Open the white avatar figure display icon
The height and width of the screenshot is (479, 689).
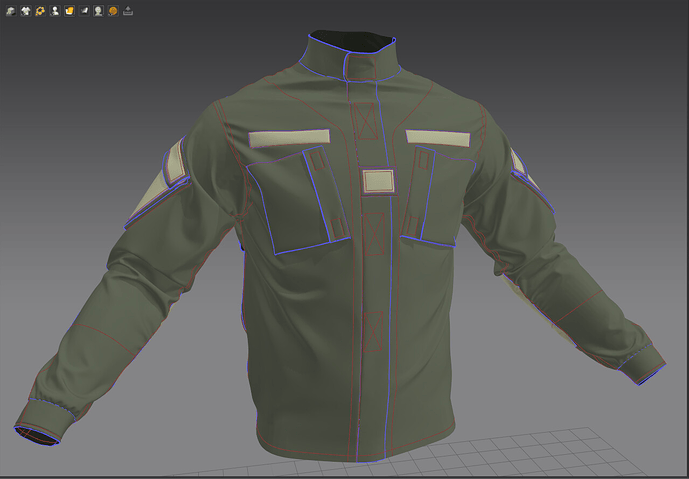pyautogui.click(x=54, y=11)
